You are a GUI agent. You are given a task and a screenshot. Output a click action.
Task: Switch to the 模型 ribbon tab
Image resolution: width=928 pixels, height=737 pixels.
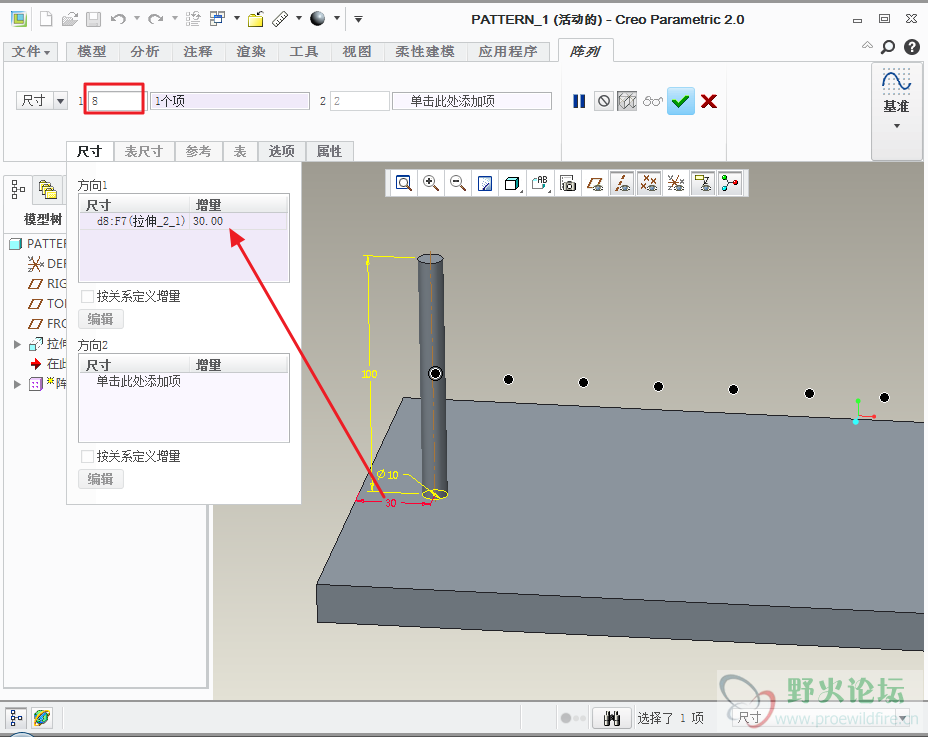92,52
